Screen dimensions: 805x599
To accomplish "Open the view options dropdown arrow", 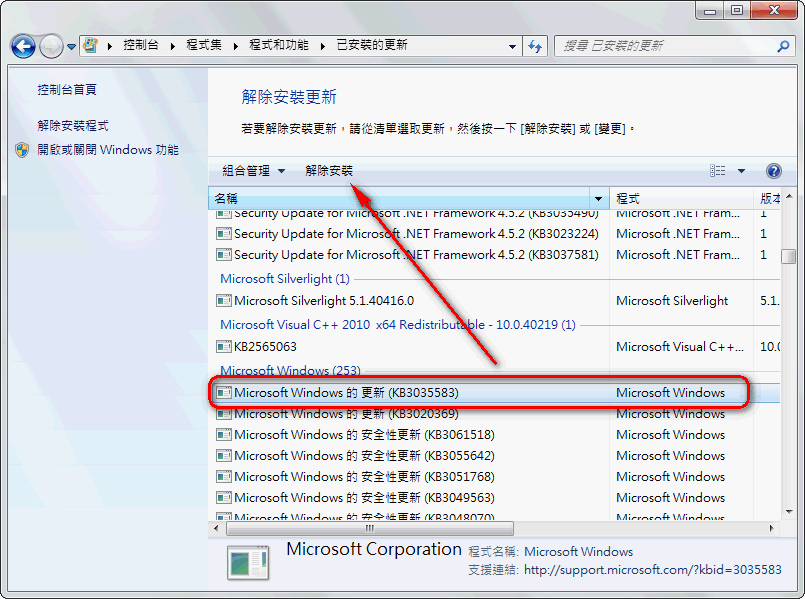I will (741, 171).
